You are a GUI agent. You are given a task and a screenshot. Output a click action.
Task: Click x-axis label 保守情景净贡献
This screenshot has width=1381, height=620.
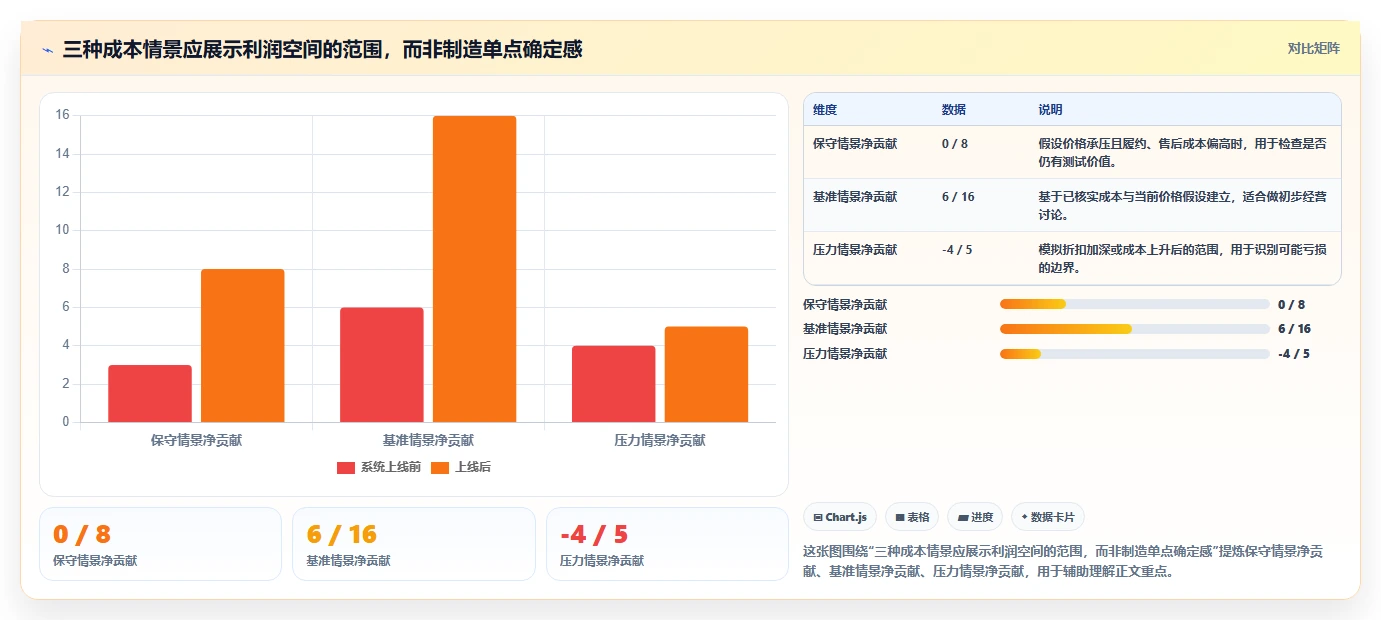[x=196, y=440]
